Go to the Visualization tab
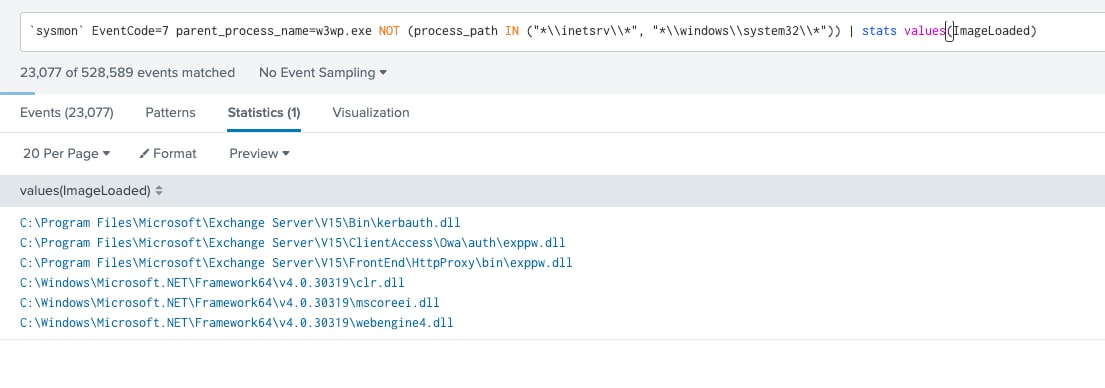Viewport: 1105px width, 388px height. click(x=371, y=113)
